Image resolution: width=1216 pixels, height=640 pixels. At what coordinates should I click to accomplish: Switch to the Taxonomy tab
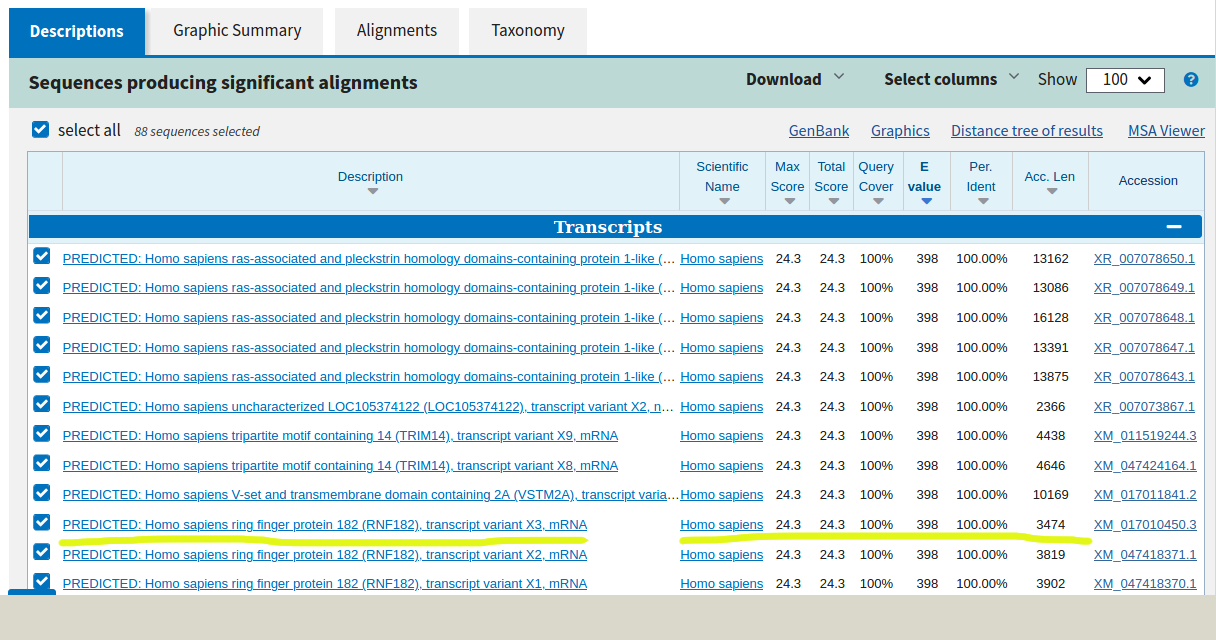527,30
